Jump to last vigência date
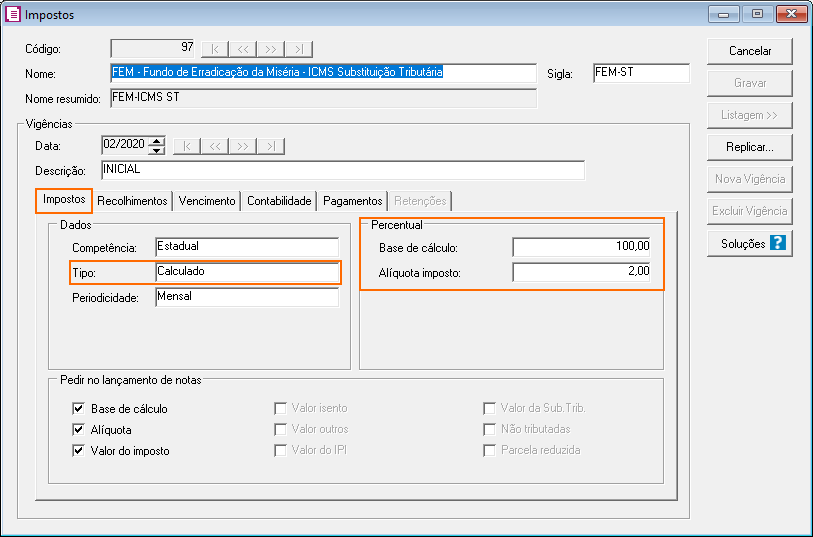 (271, 146)
